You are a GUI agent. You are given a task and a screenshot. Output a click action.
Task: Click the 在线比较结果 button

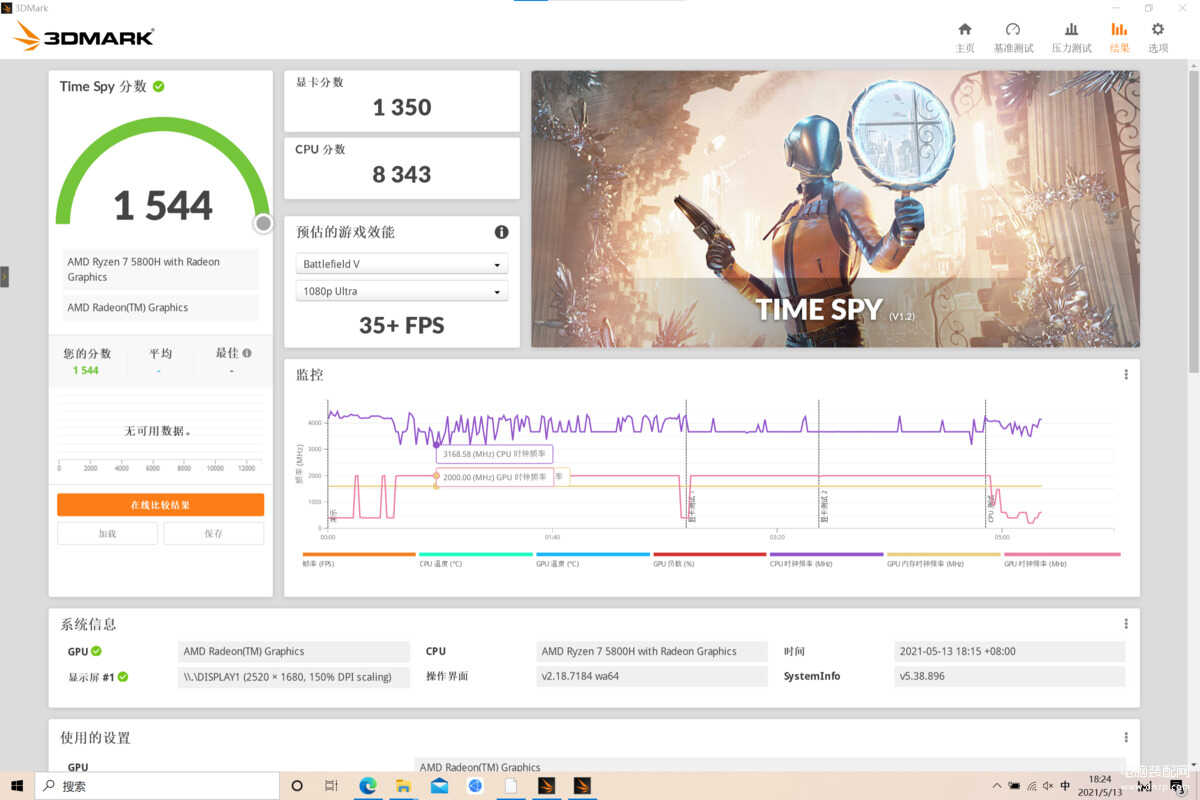coord(160,505)
